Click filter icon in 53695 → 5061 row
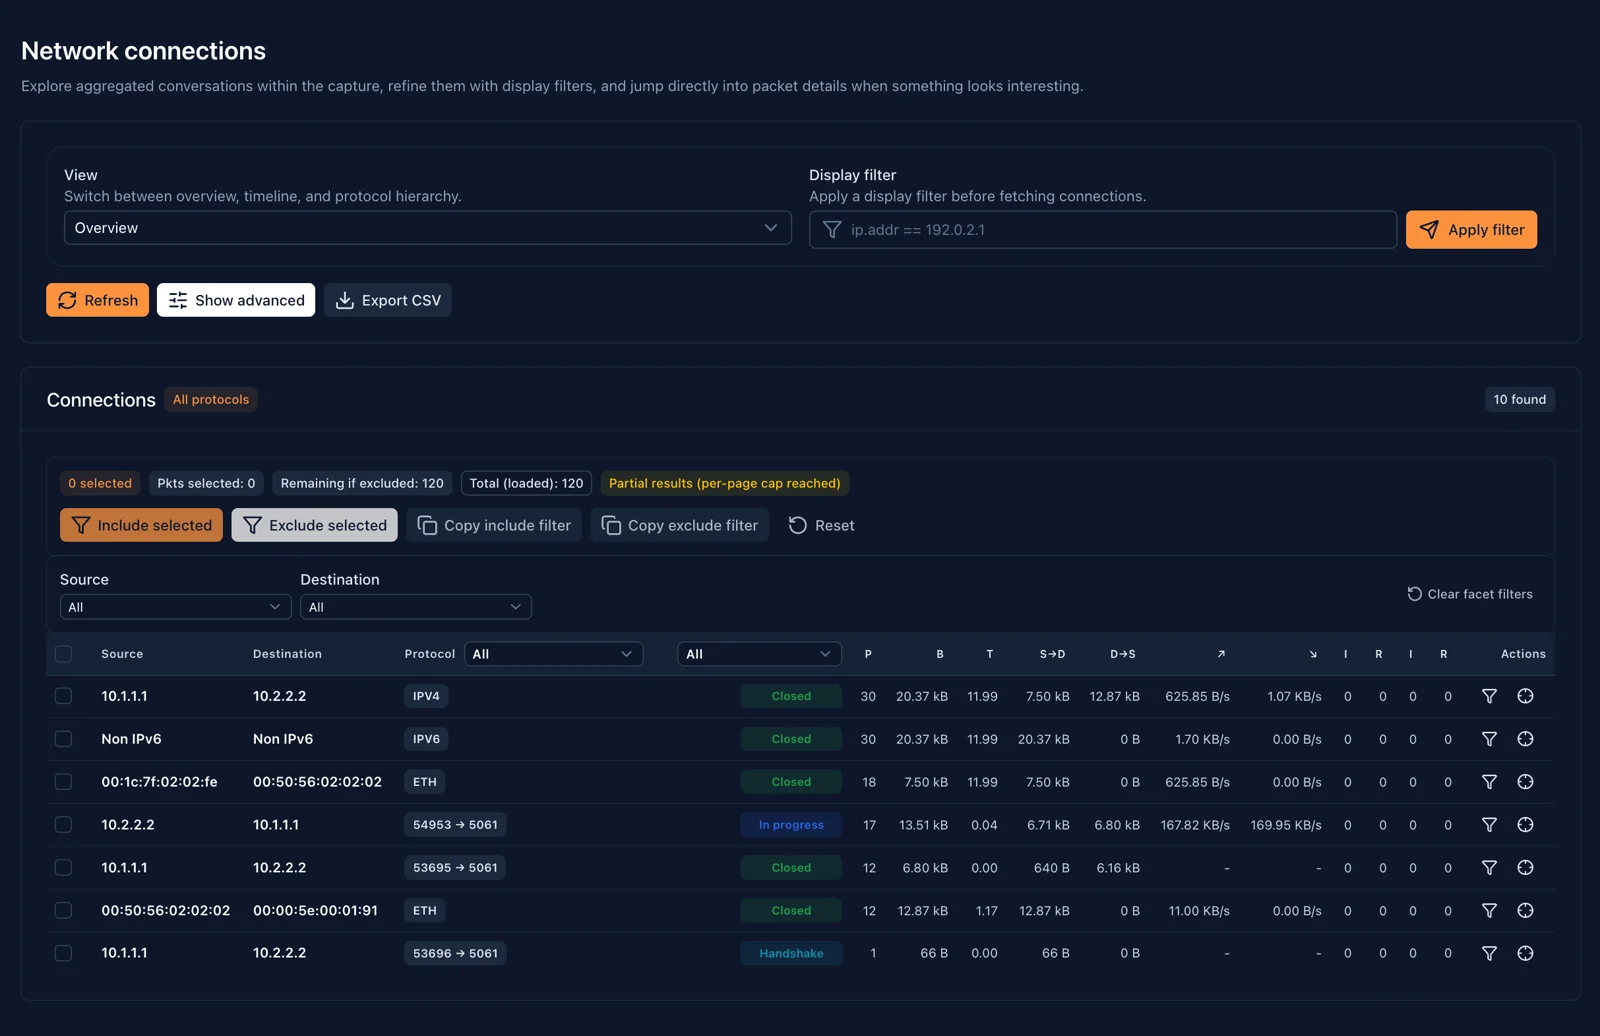The width and height of the screenshot is (1600, 1036). (1489, 868)
